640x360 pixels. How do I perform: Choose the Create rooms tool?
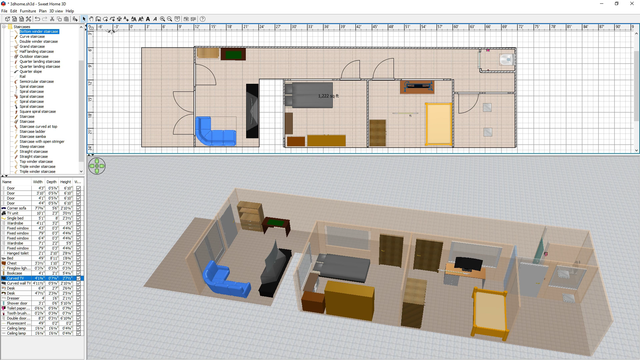tap(105, 19)
